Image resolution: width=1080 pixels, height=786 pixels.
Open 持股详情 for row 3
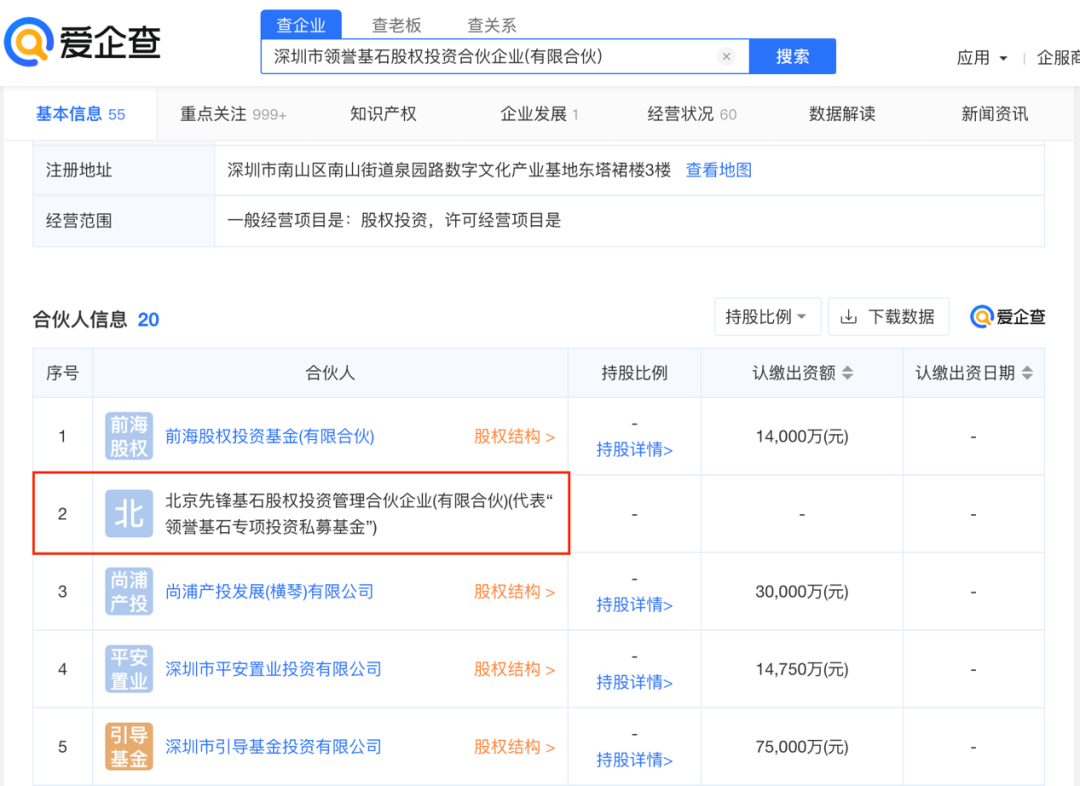[634, 605]
